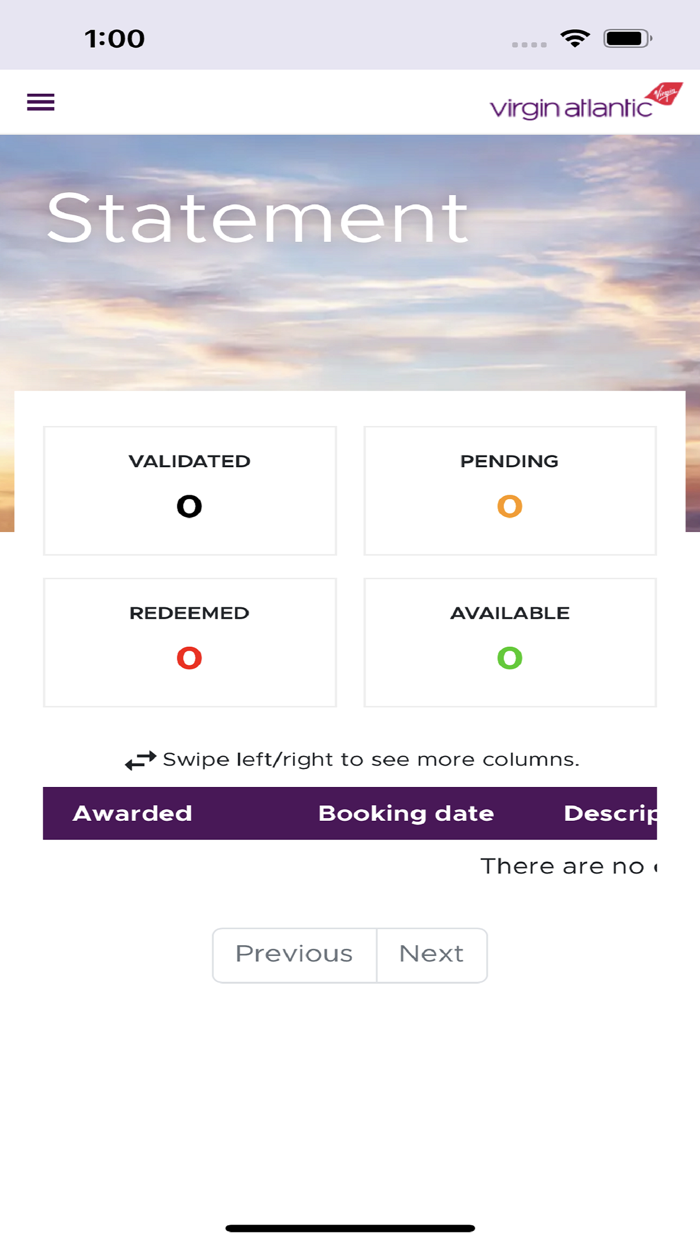
Task: Click the Previous pagination button
Action: click(x=294, y=955)
